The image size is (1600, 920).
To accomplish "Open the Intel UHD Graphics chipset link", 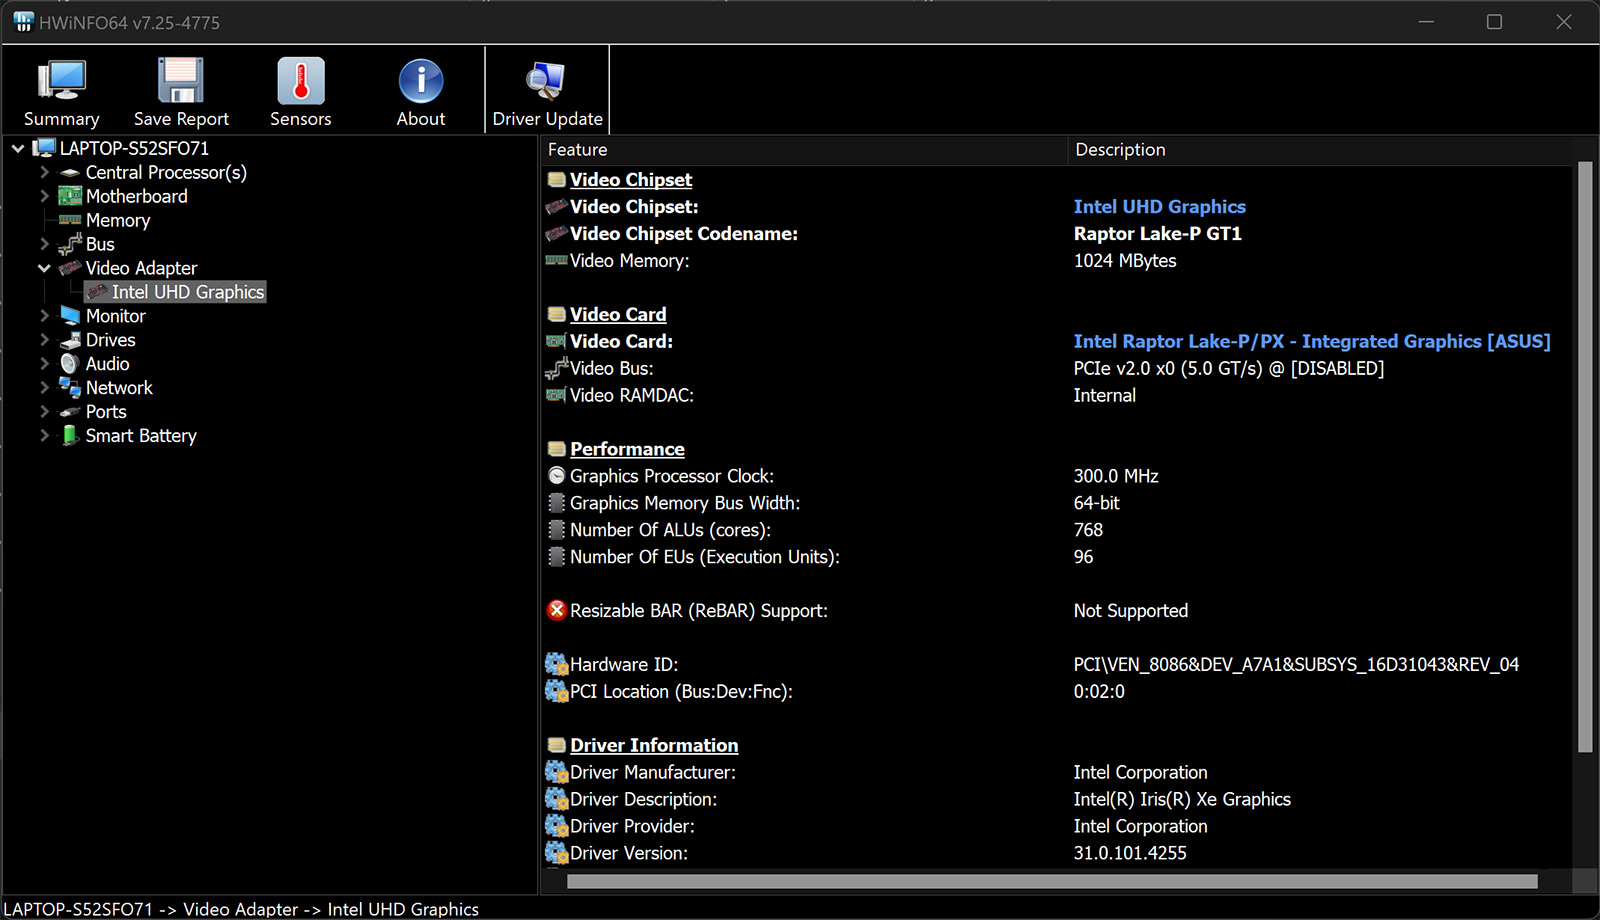I will 1159,207.
